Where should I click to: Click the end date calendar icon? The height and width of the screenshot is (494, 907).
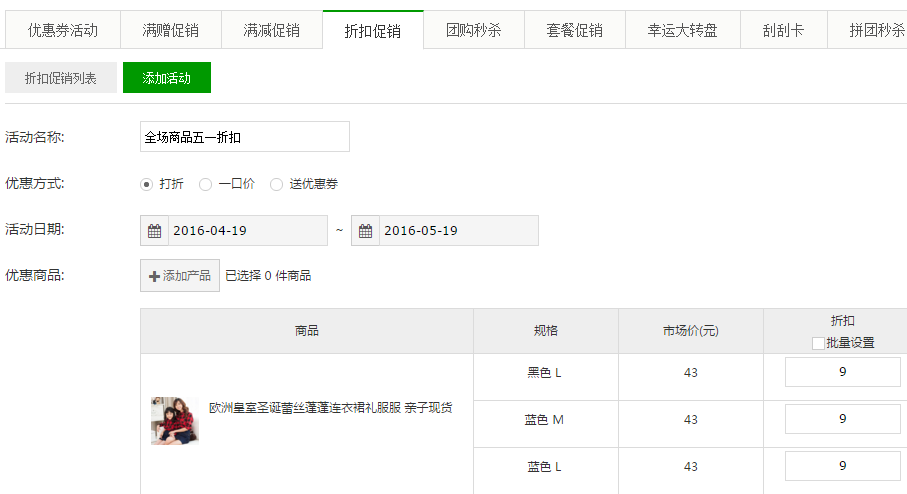366,231
